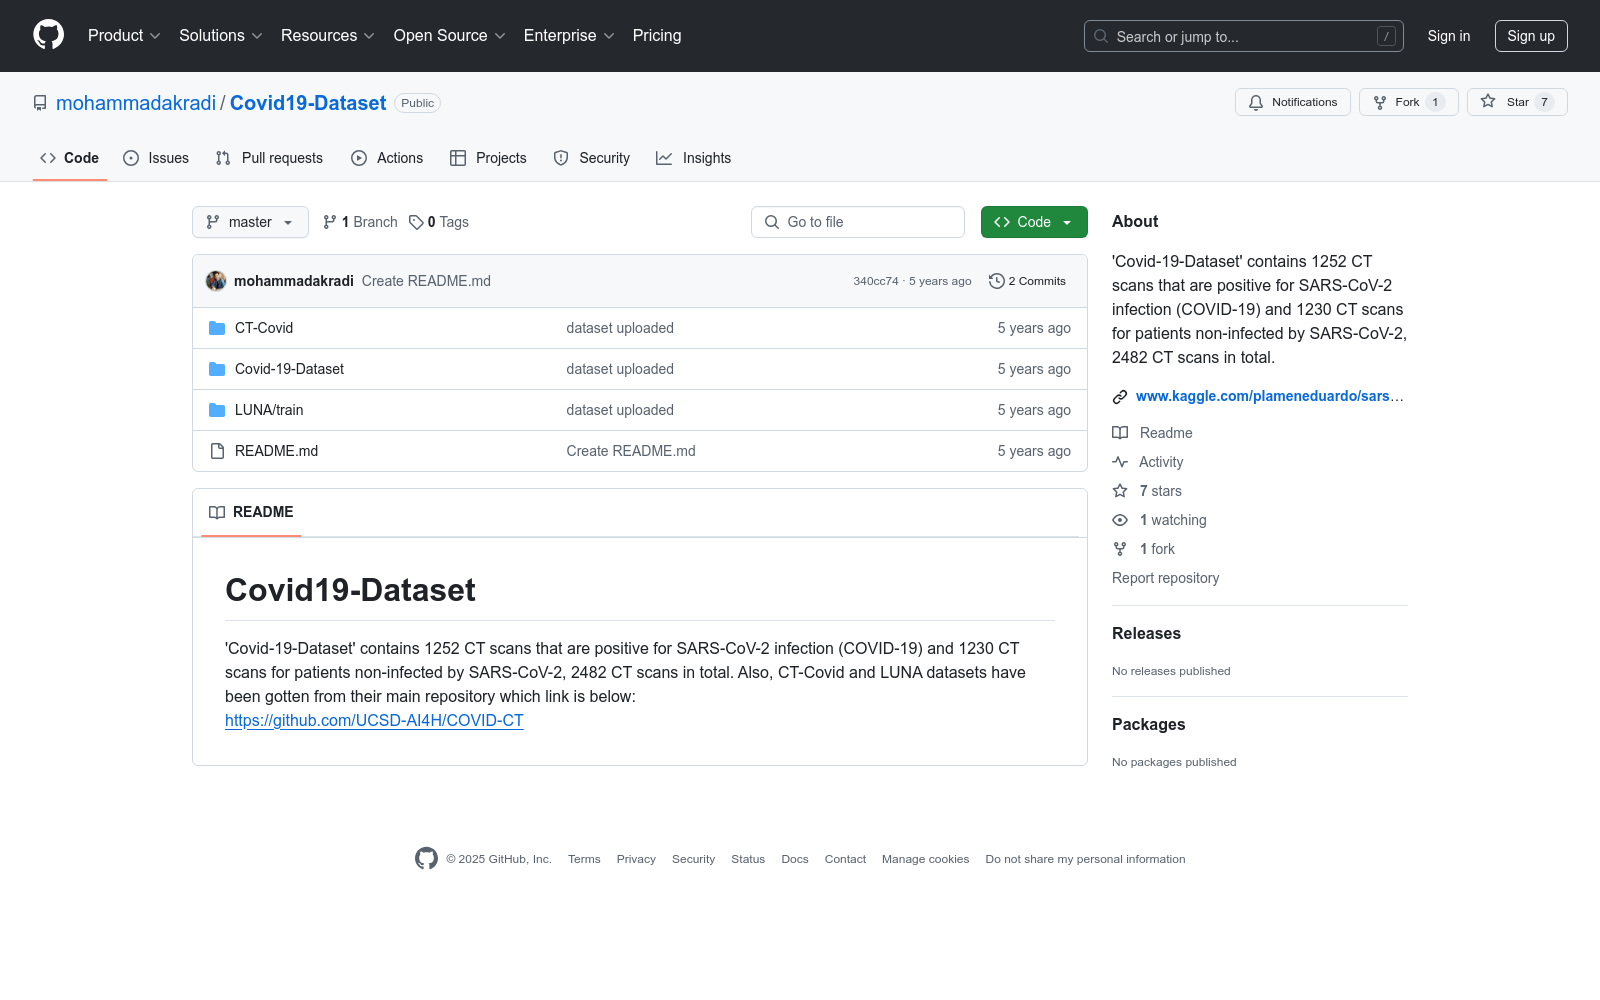This screenshot has height=1000, width=1600.
Task: Expand the Solutions menu
Action: 221,35
